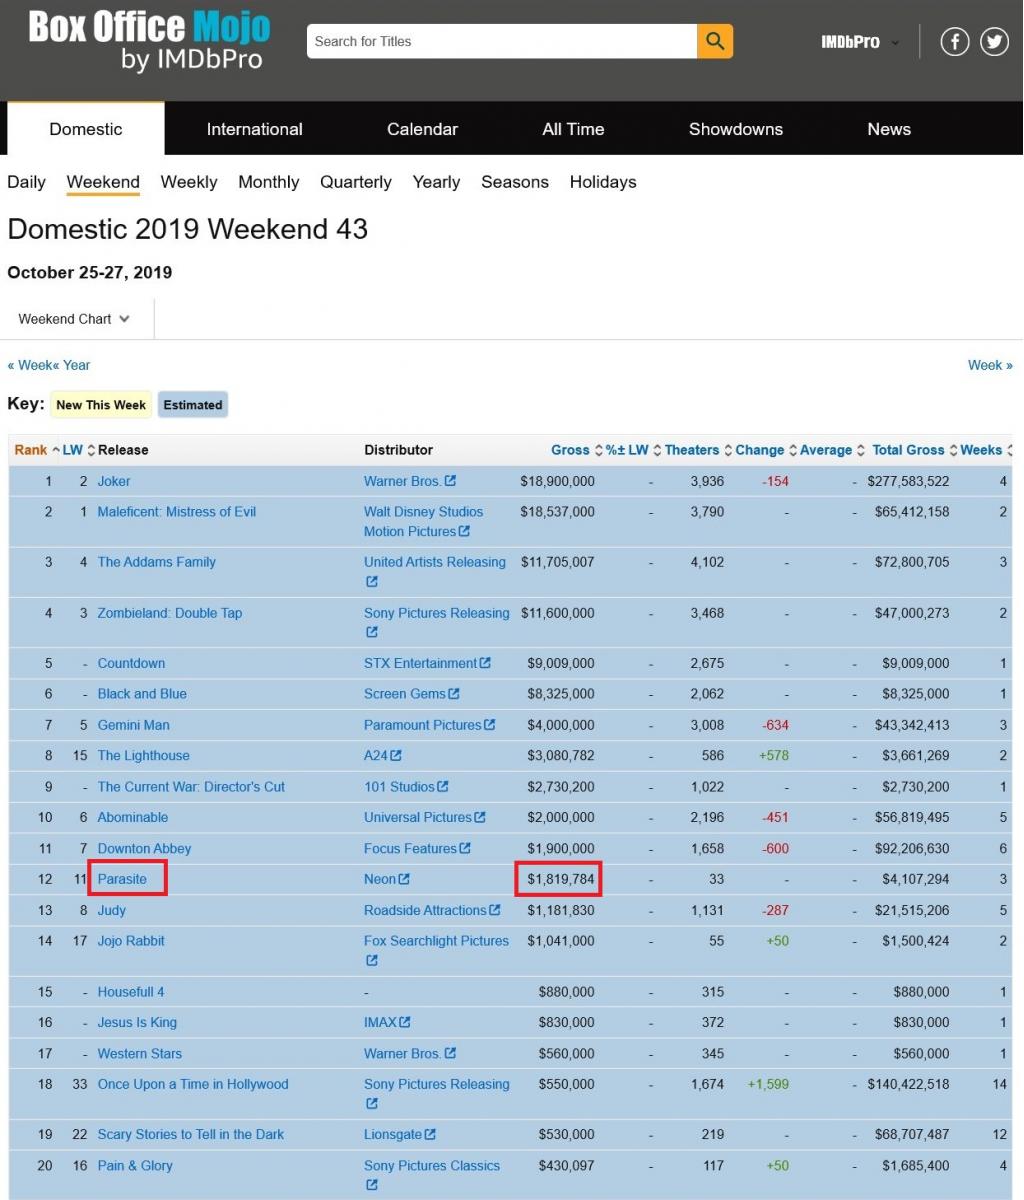Sort the table by Gross column
This screenshot has height=1200, width=1024.
click(577, 450)
